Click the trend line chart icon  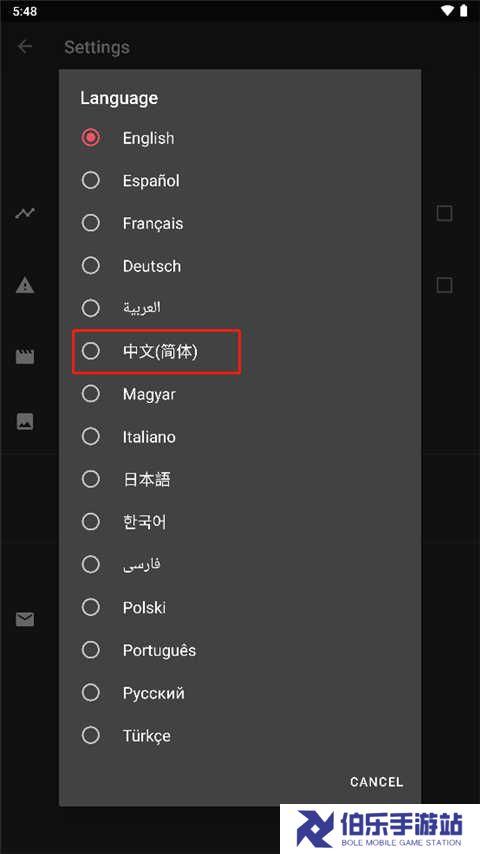25,213
